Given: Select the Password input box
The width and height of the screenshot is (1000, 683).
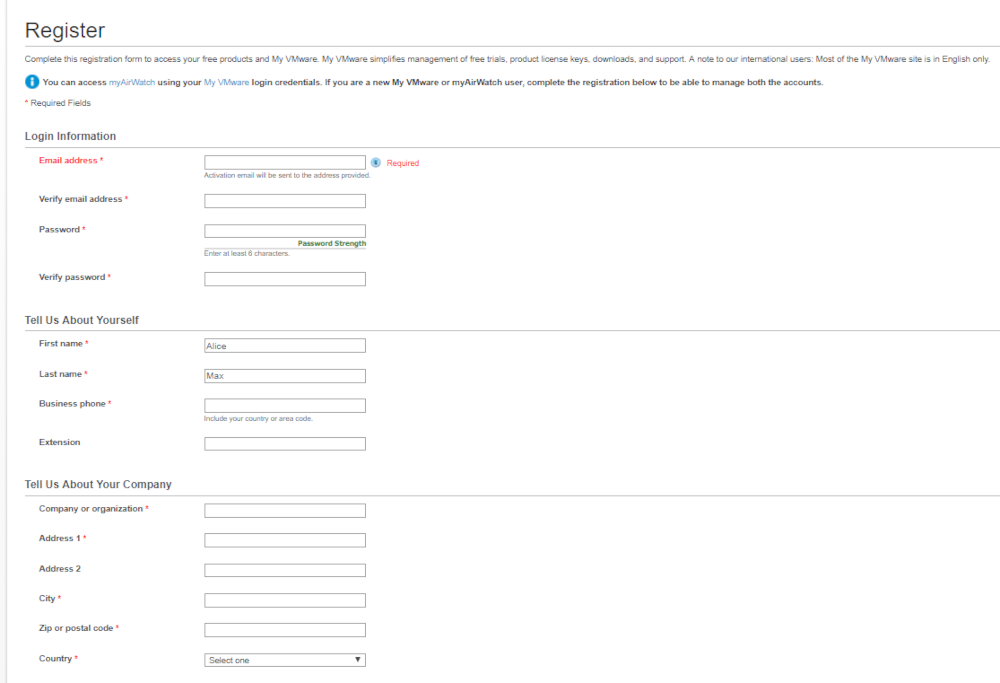Looking at the screenshot, I should tap(285, 231).
